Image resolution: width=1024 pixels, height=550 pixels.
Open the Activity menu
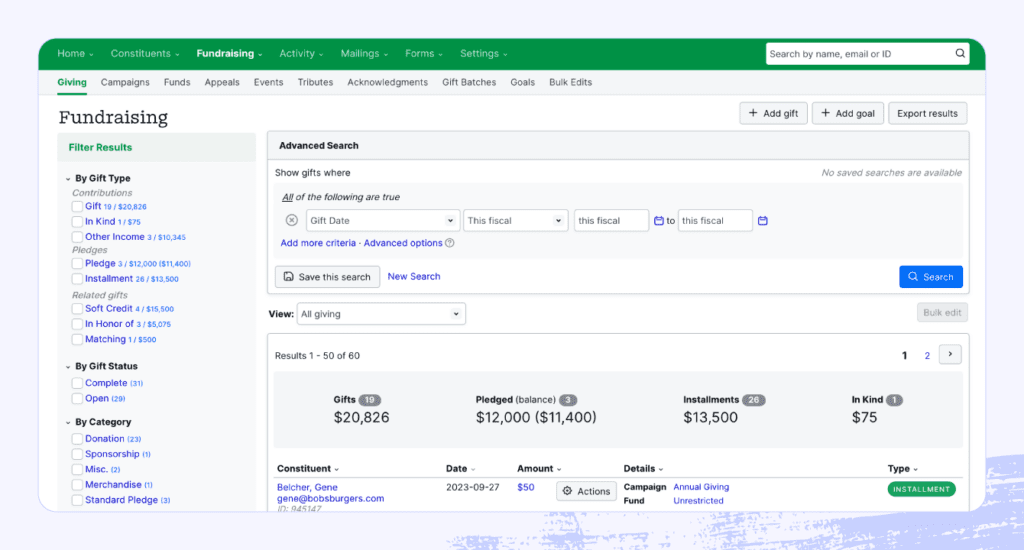(x=301, y=54)
